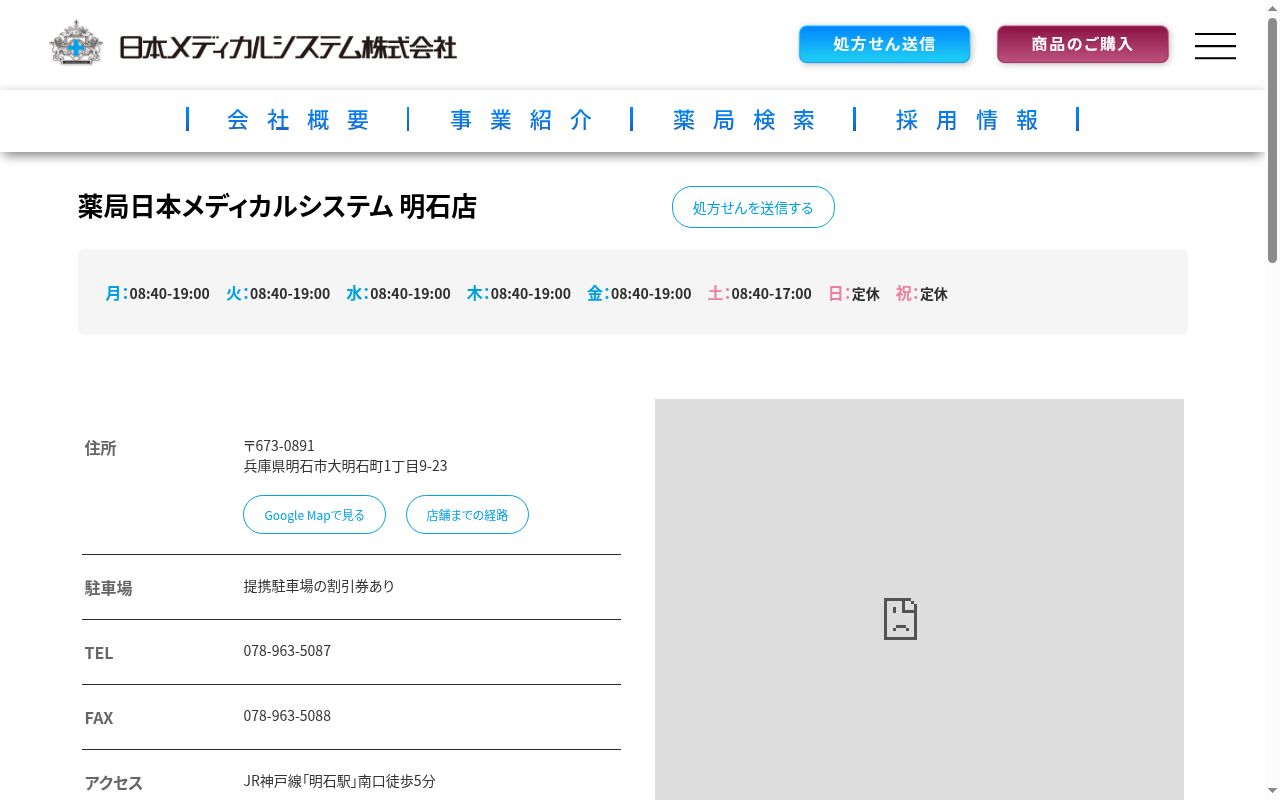Click the 処方せんを送信する button

[x=753, y=207]
